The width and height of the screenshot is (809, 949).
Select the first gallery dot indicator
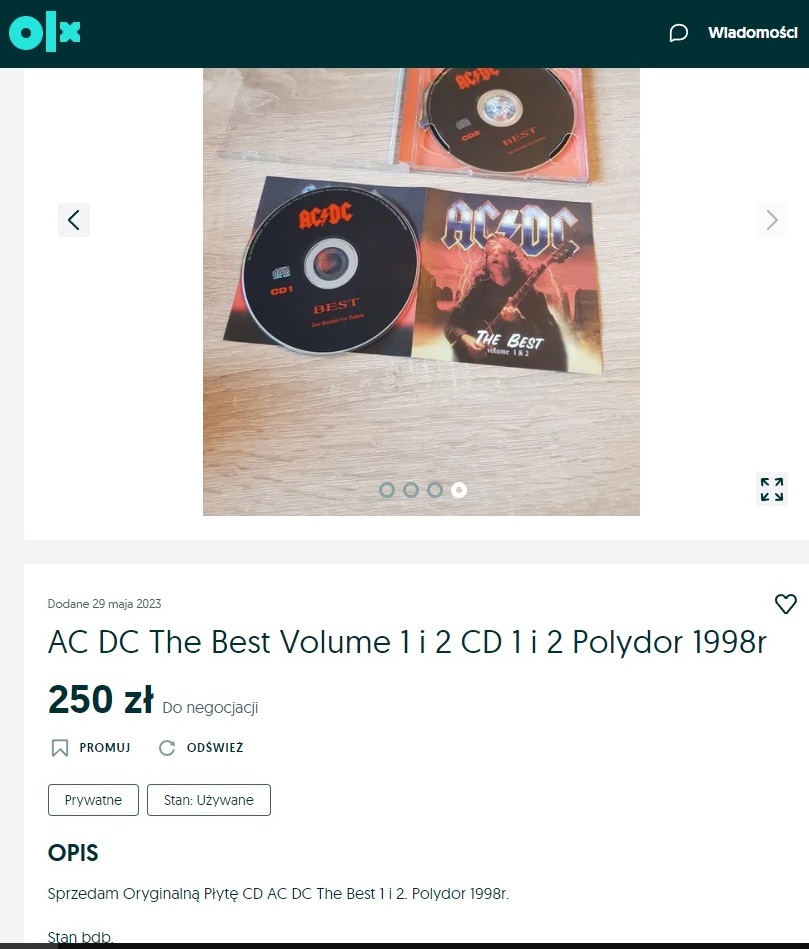(x=387, y=490)
